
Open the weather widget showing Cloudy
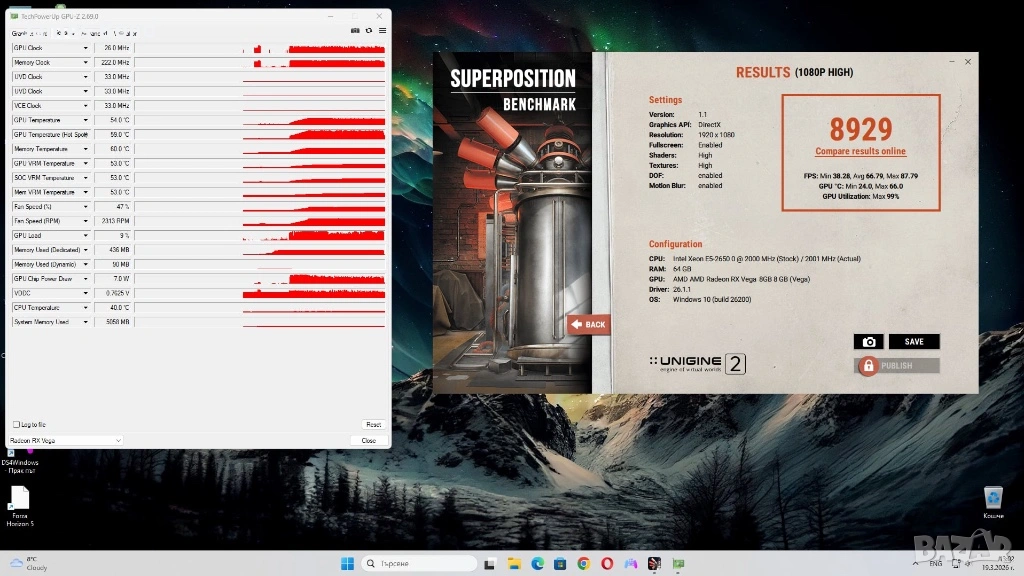(29, 564)
